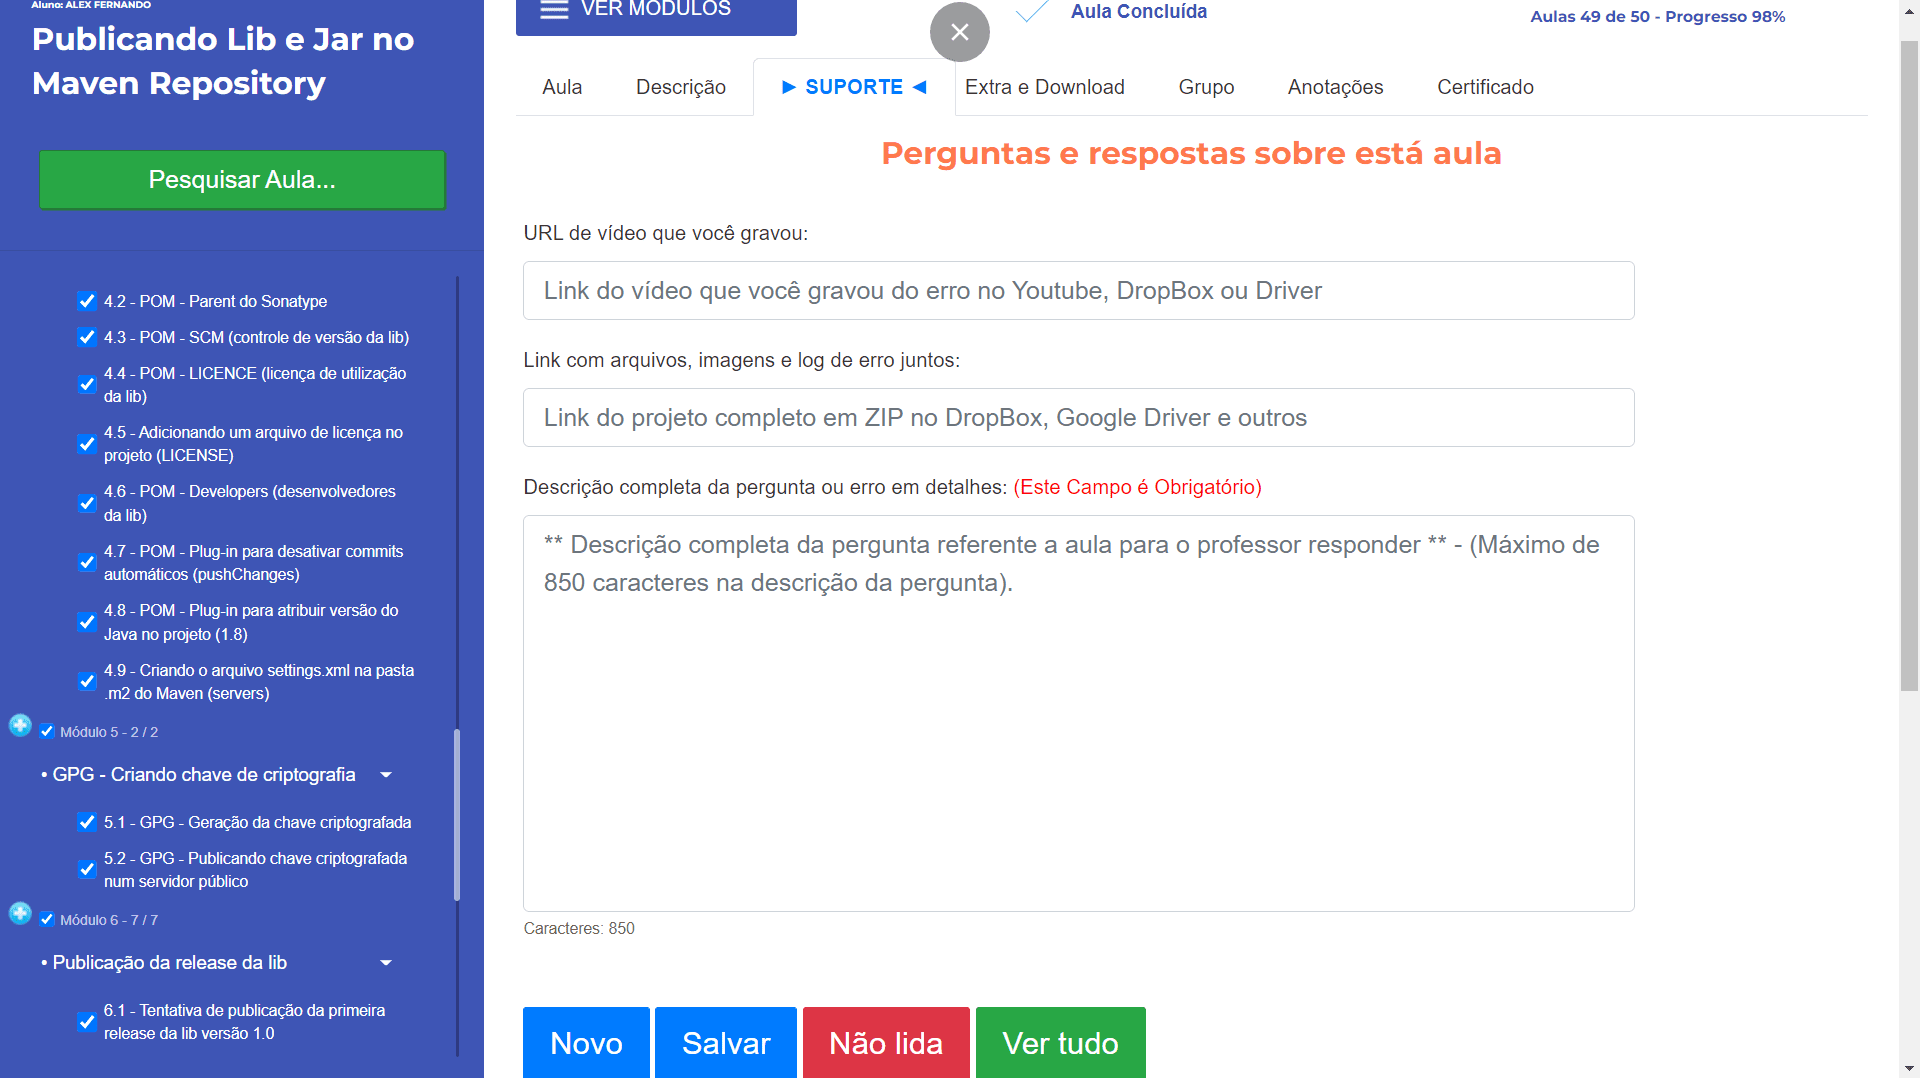The height and width of the screenshot is (1078, 1920).
Task: Toggle the Módulo 5 - 2 / 2 checkbox
Action: click(47, 731)
